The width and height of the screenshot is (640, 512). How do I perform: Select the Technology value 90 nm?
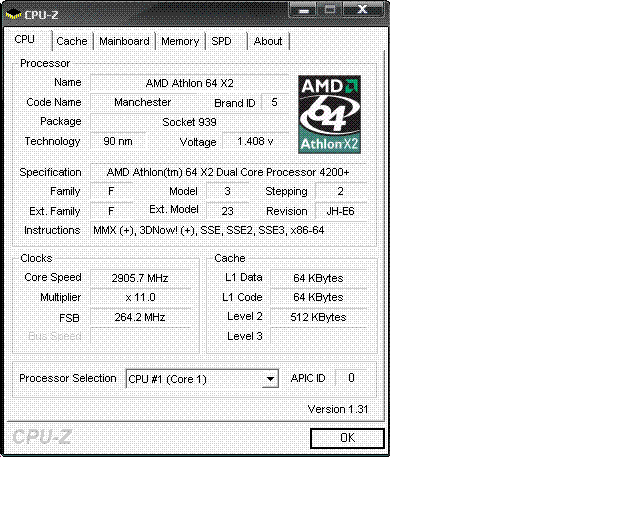coord(118,141)
